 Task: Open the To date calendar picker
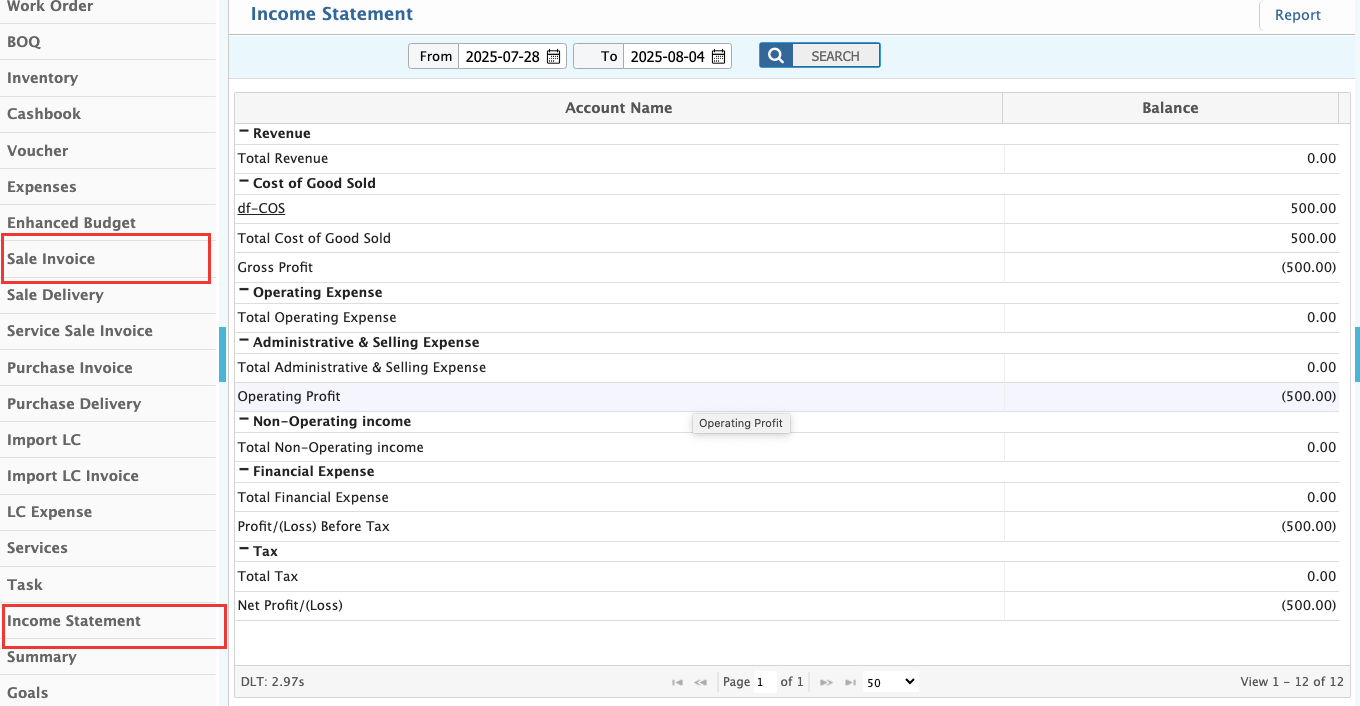[718, 56]
